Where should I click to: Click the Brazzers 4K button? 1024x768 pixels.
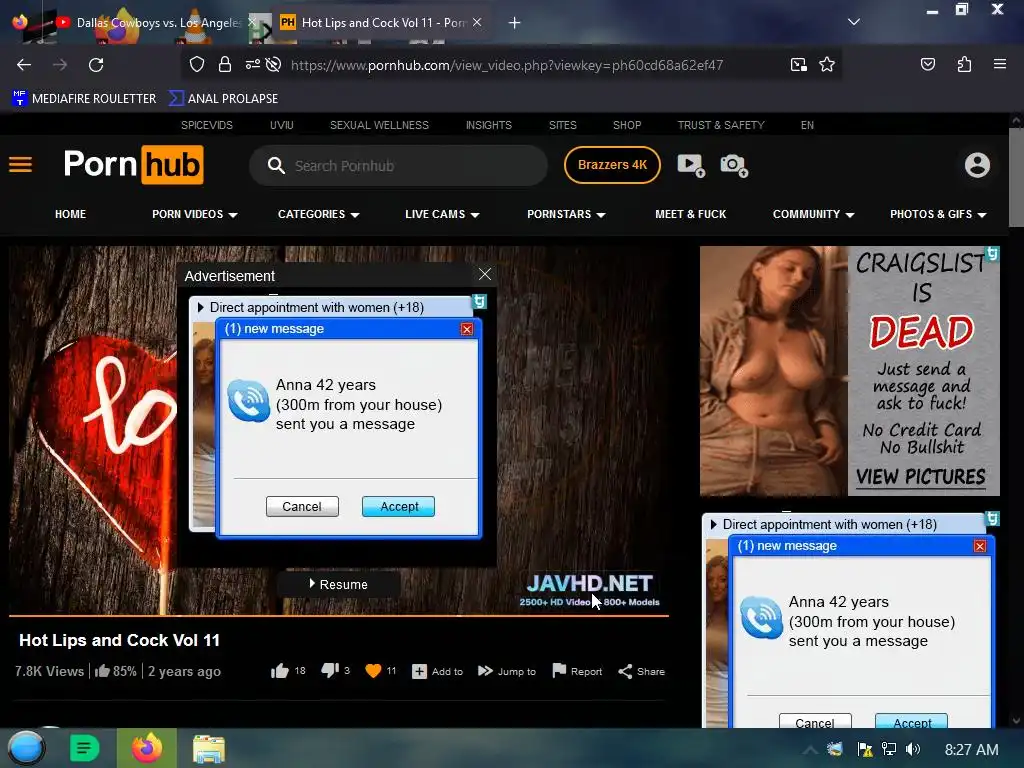[612, 165]
